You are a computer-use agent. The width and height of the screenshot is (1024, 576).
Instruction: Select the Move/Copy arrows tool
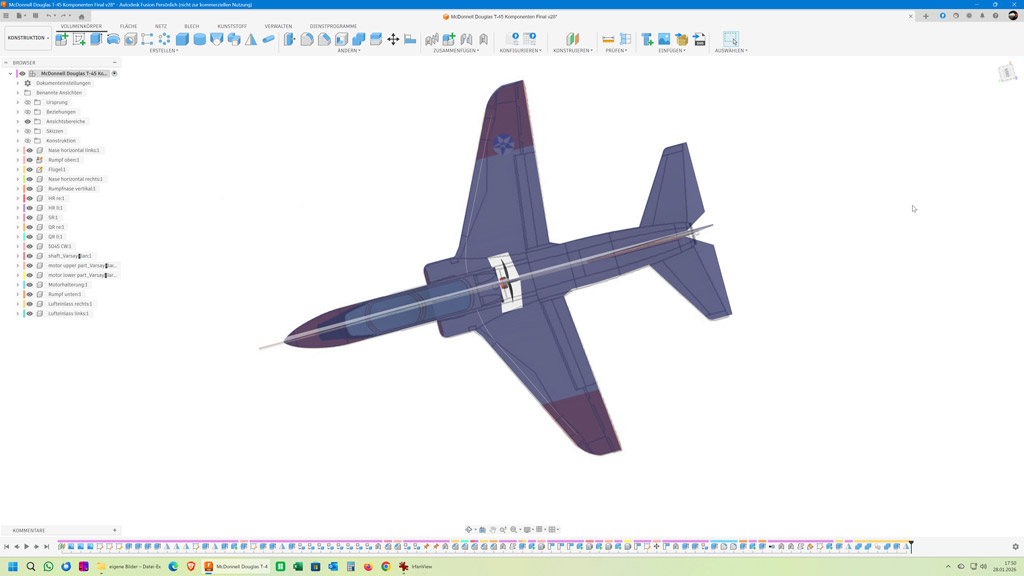[x=393, y=39]
